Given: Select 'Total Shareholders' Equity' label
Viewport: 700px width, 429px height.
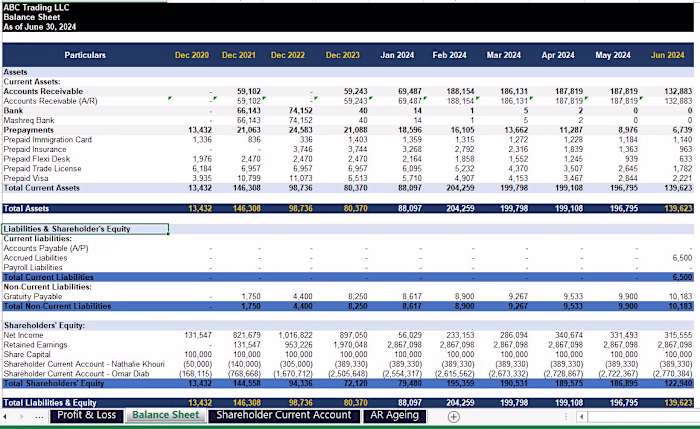Looking at the screenshot, I should [x=54, y=383].
